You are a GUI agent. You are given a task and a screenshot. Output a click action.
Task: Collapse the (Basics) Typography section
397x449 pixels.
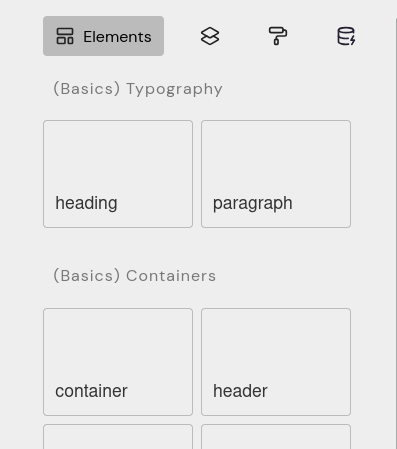point(138,89)
